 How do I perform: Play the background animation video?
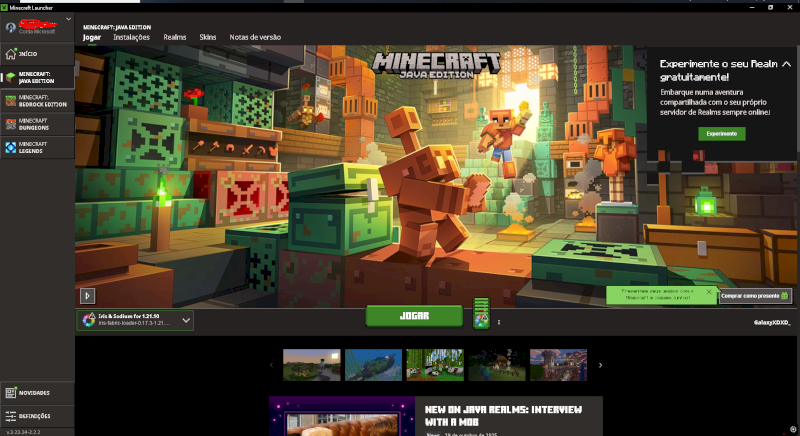tap(87, 296)
